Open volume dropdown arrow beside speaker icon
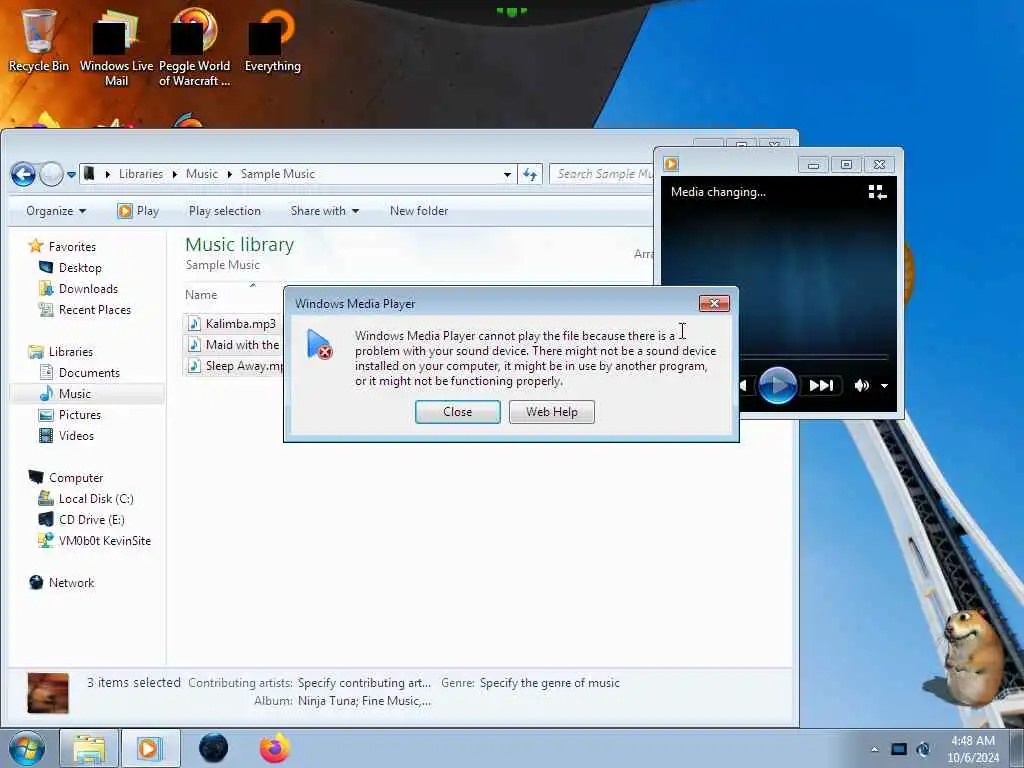Screen dimensions: 1024x768 pyautogui.click(x=884, y=386)
